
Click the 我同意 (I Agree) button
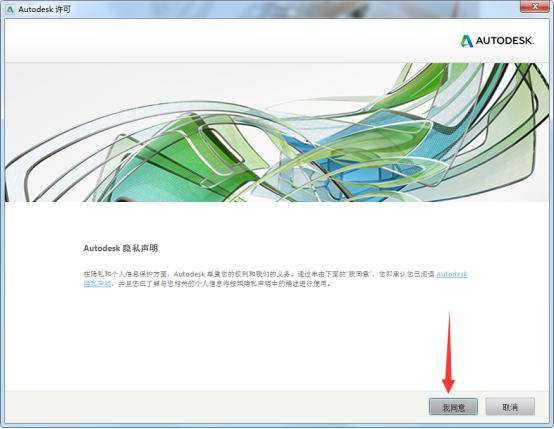pyautogui.click(x=453, y=407)
